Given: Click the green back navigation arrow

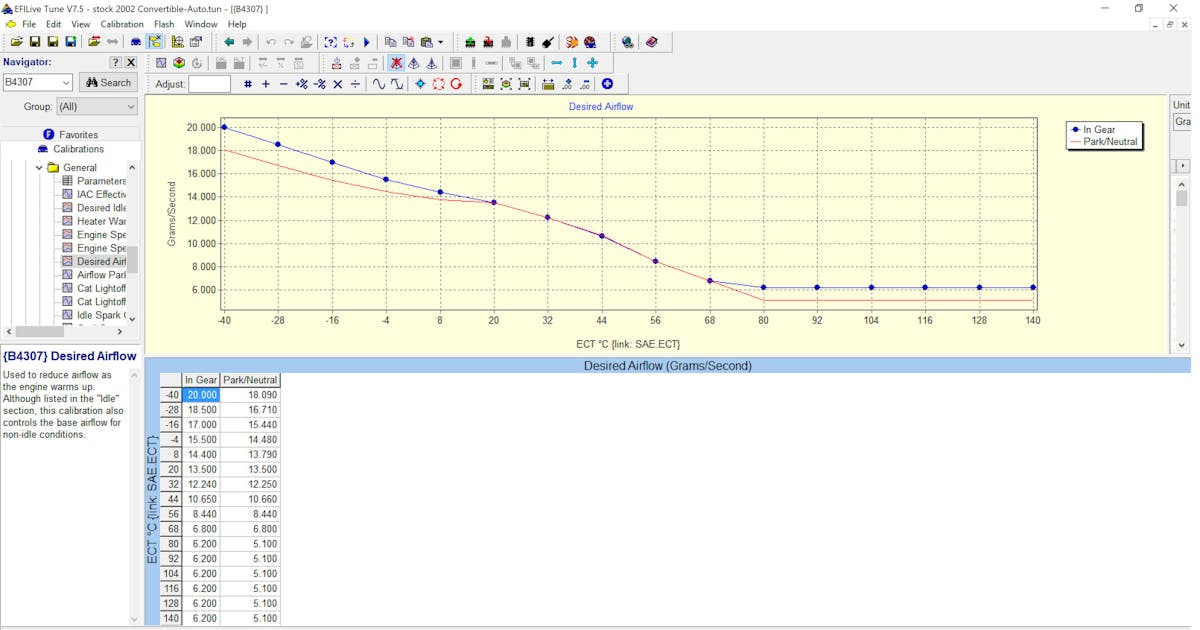Looking at the screenshot, I should coord(229,42).
